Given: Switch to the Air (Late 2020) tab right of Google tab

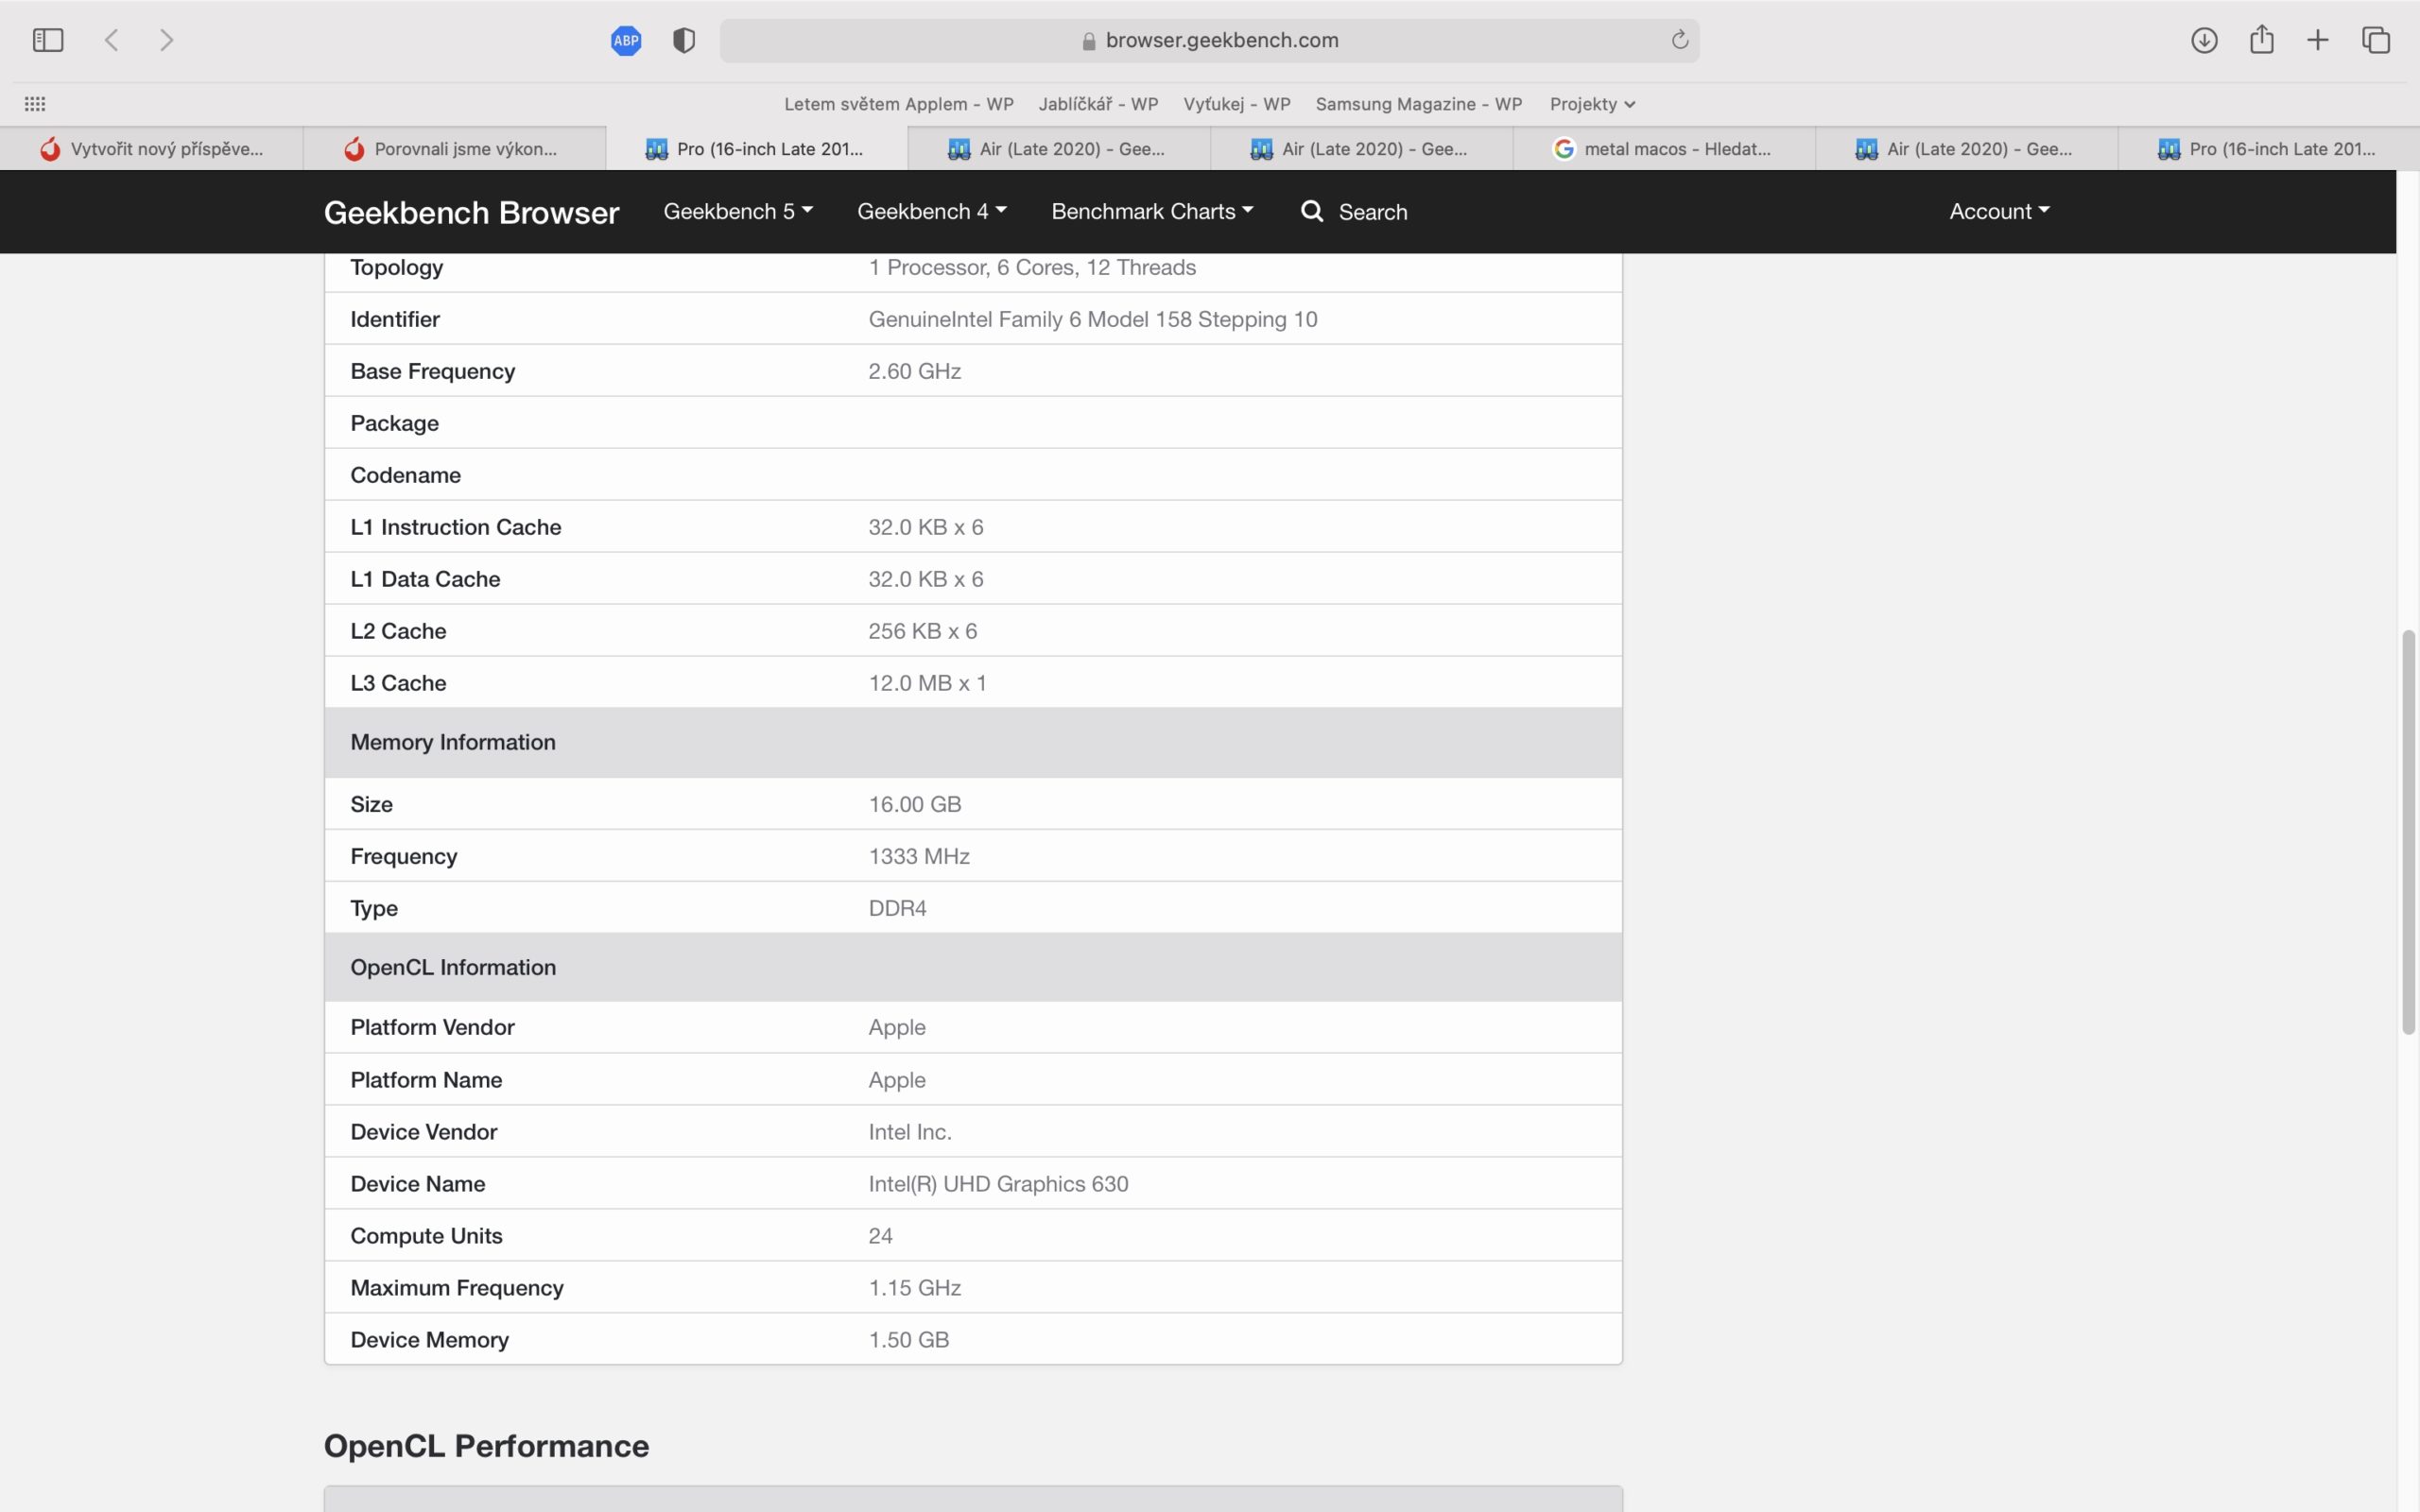Looking at the screenshot, I should 1966,149.
